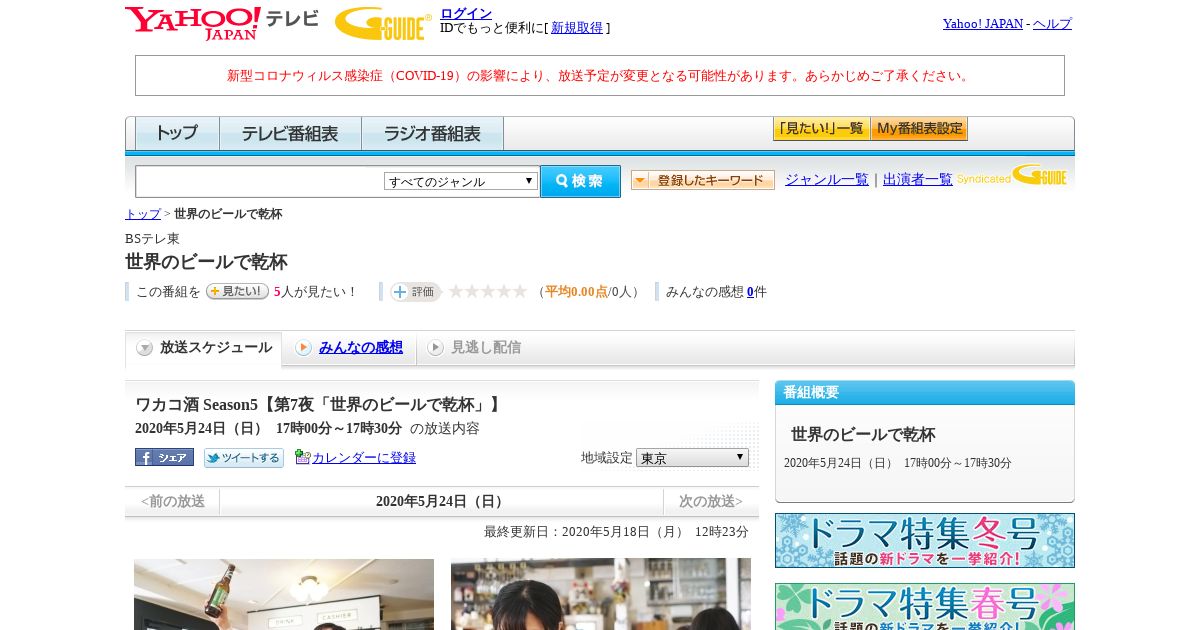
Task: Share program via Facebook シェア button
Action: (x=164, y=457)
